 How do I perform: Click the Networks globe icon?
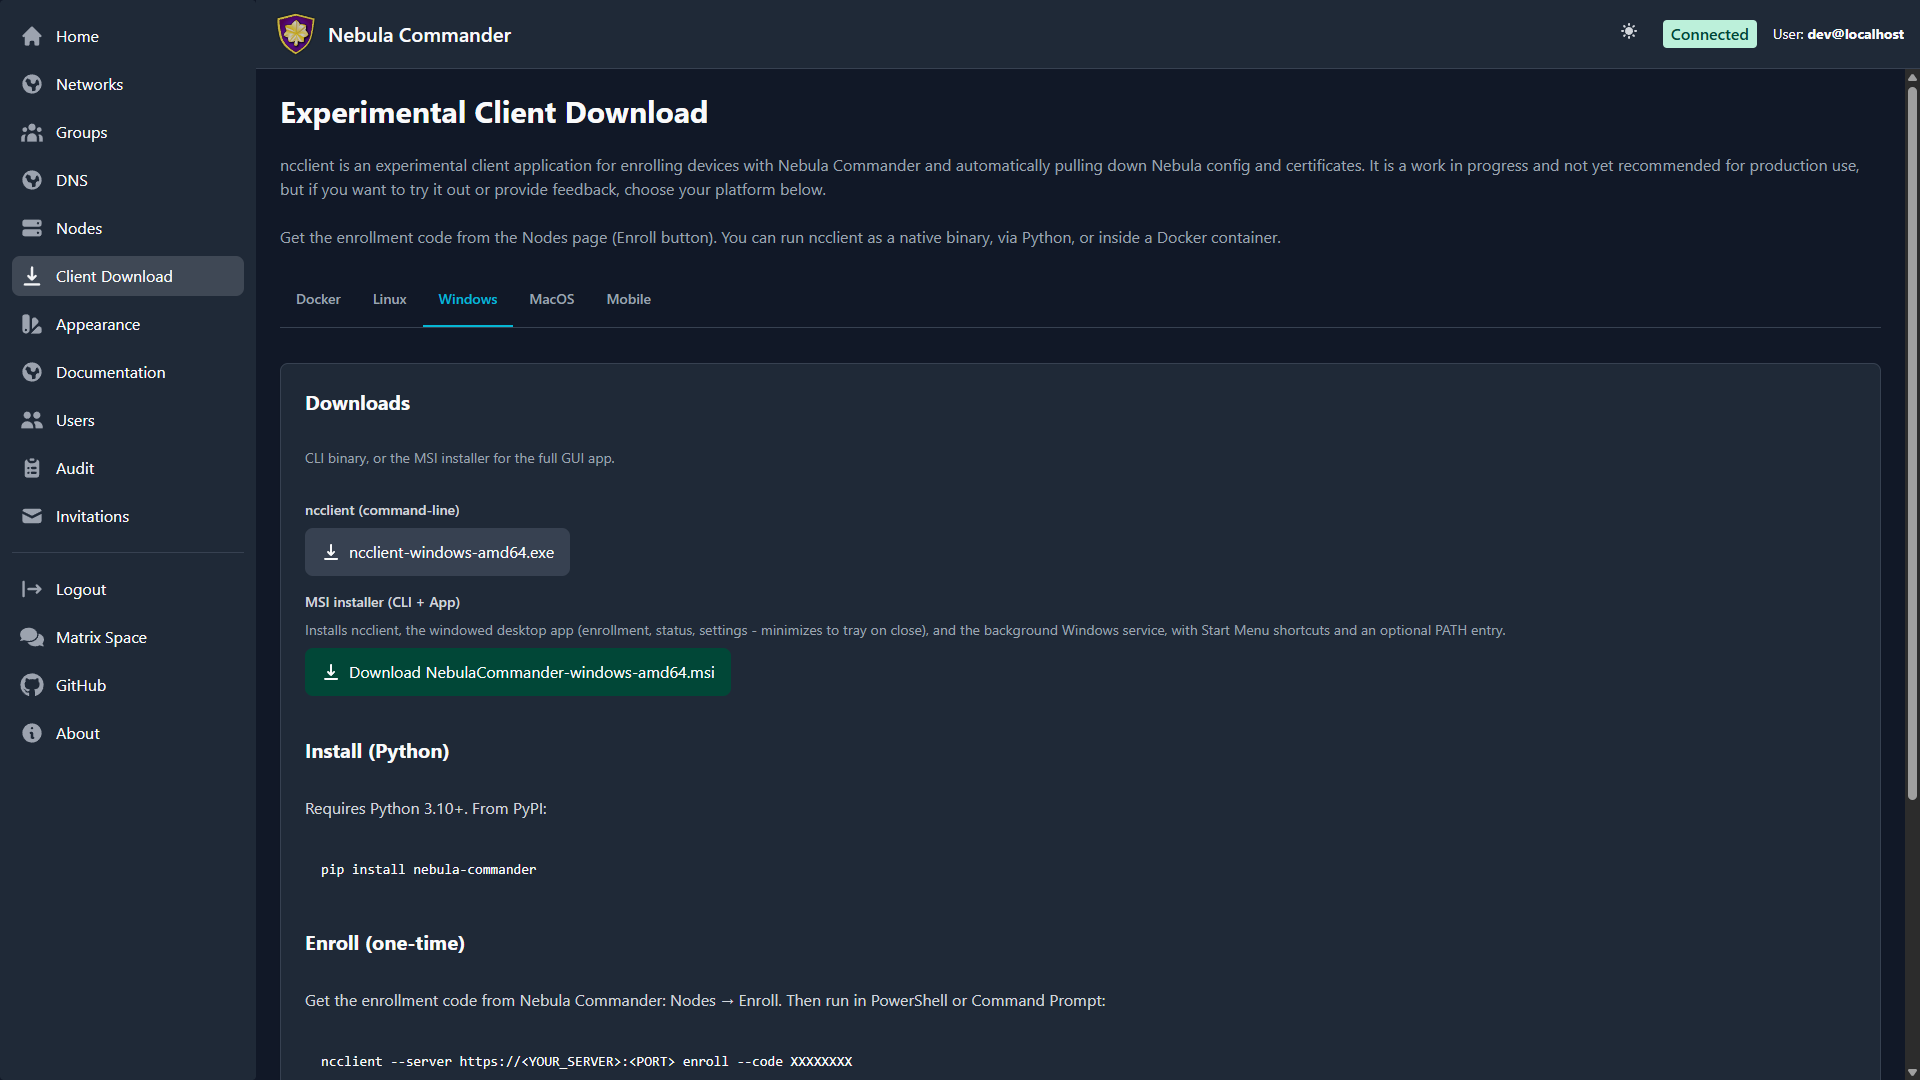click(32, 84)
